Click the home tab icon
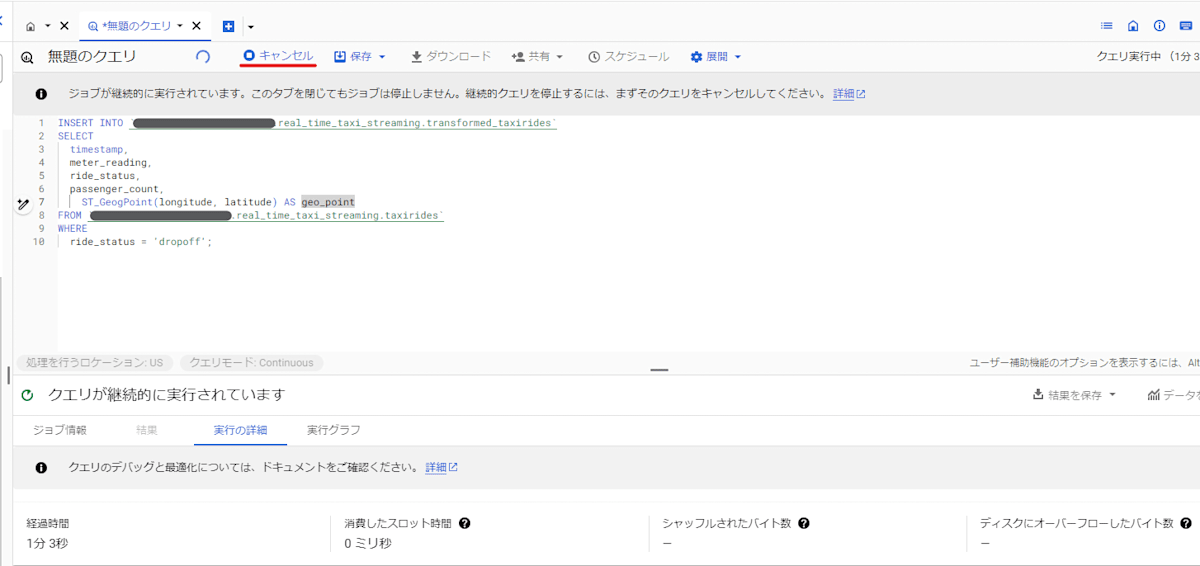This screenshot has width=1200, height=566. pyautogui.click(x=30, y=26)
